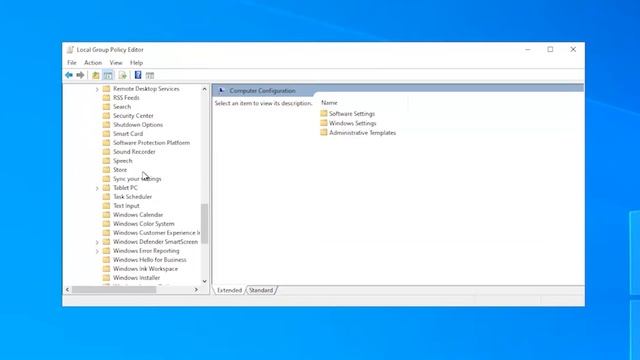Open the File menu
Image resolution: width=640 pixels, height=360 pixels.
tap(72, 62)
